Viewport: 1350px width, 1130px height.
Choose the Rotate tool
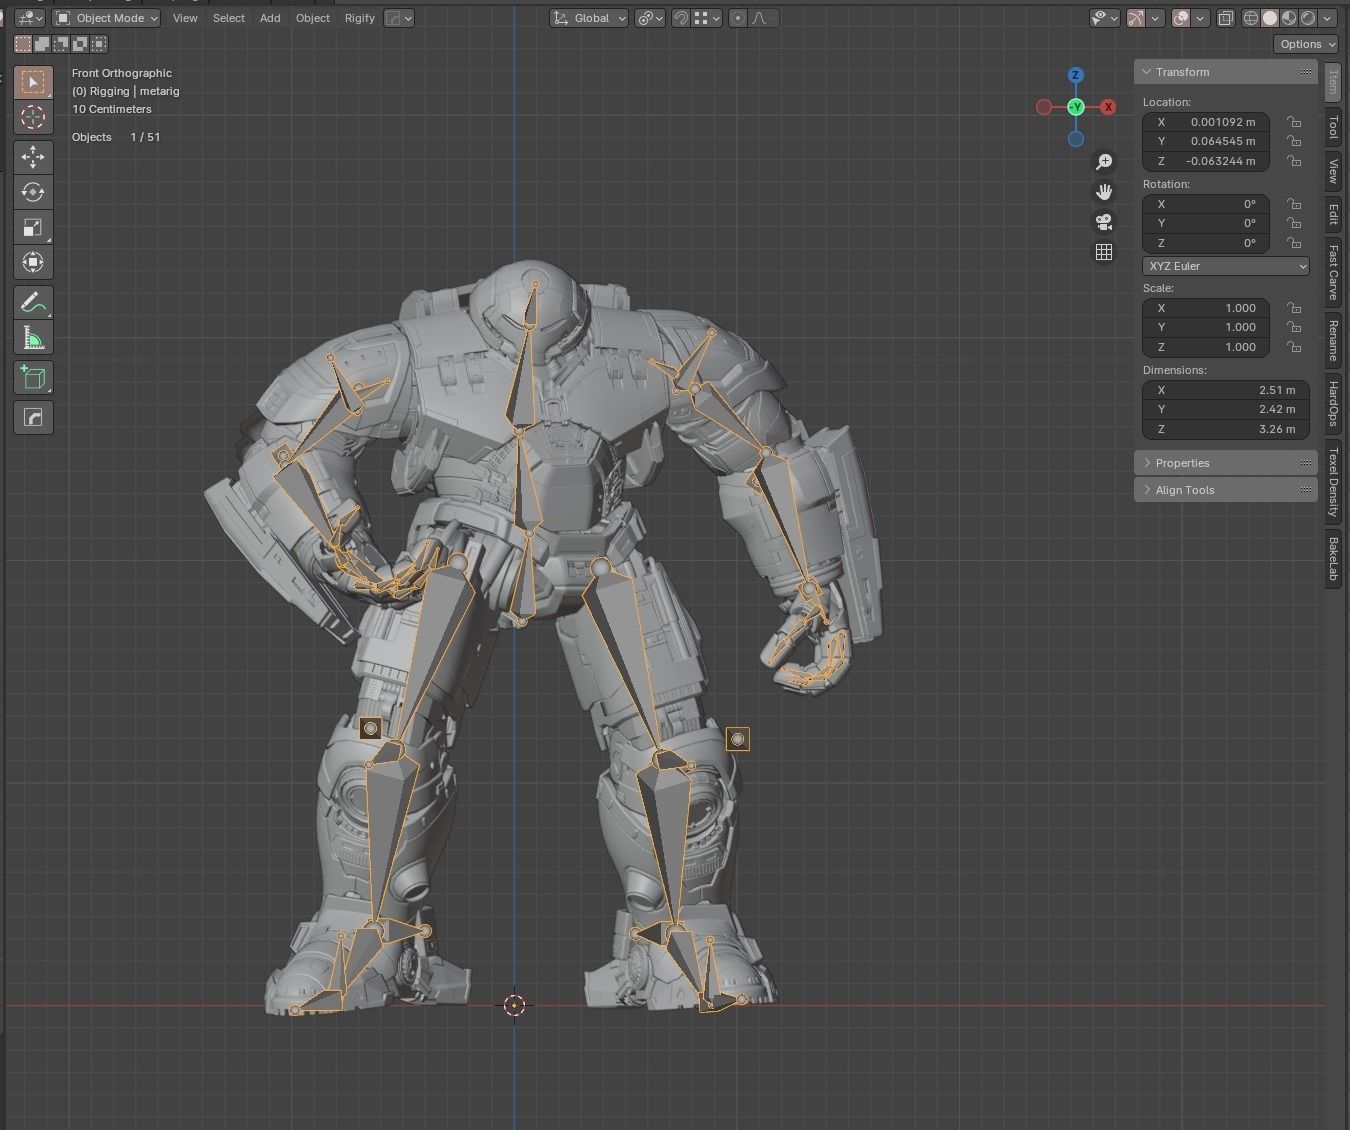tap(33, 192)
